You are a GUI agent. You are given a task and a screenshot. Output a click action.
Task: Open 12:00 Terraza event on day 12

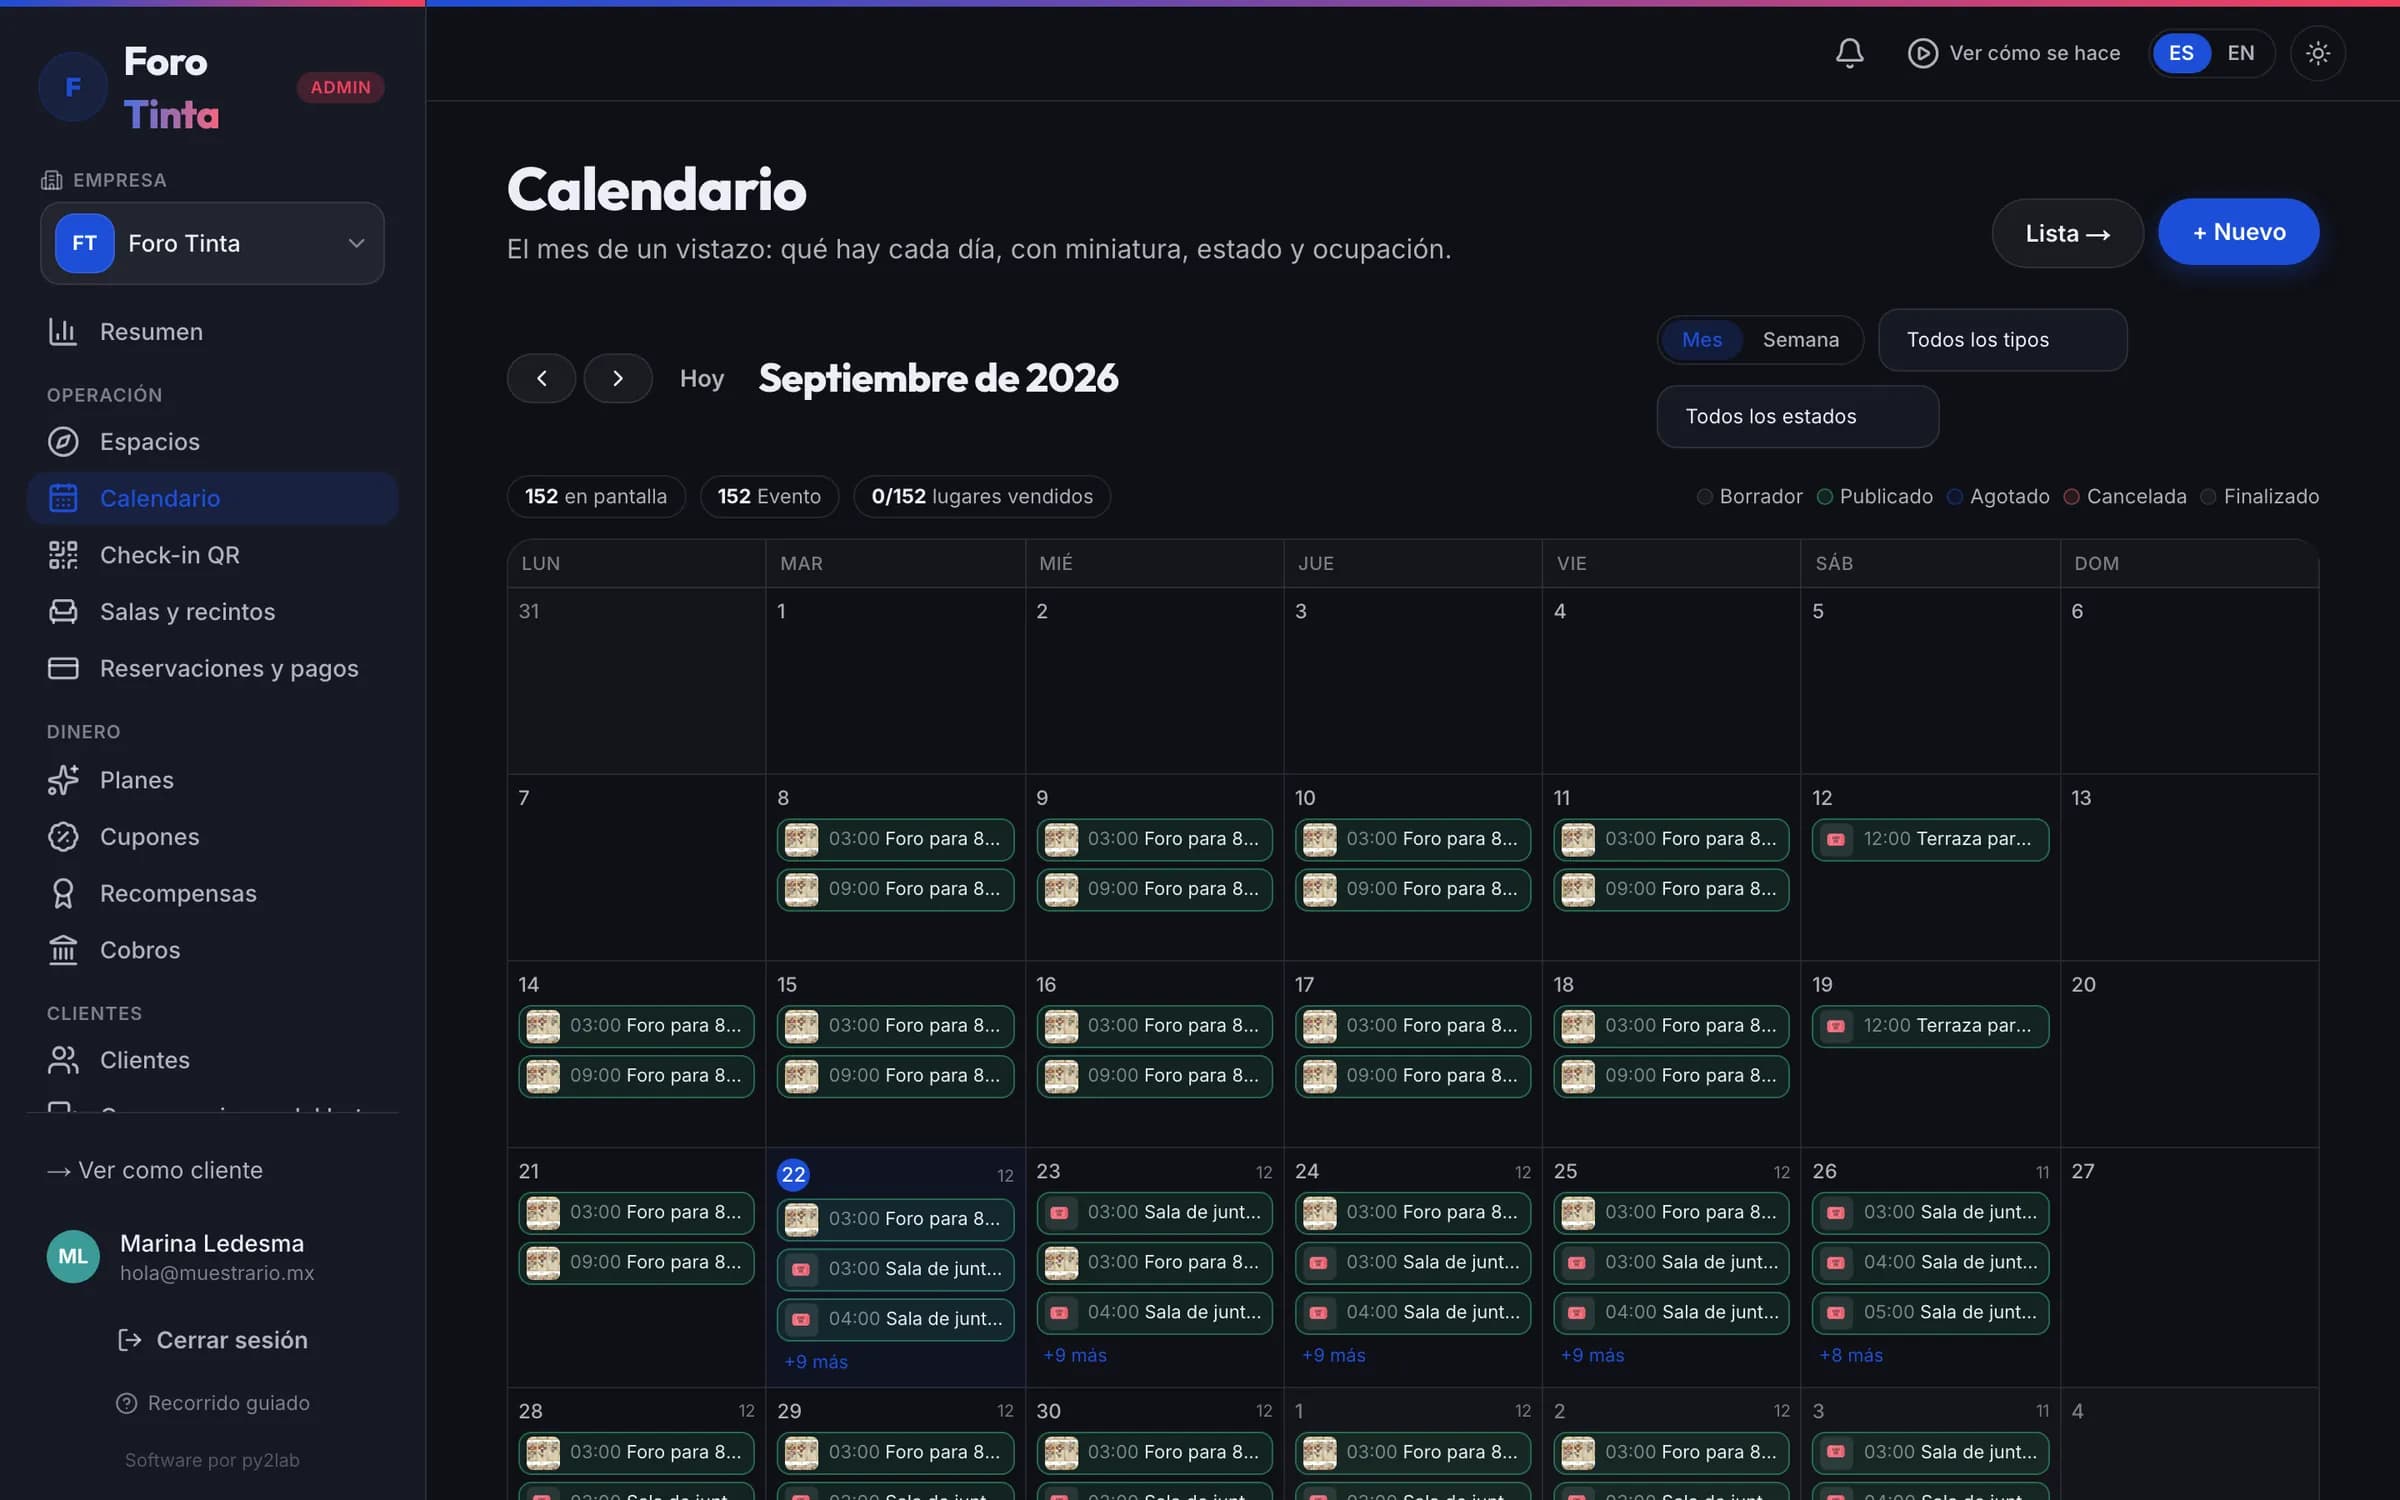point(1930,839)
